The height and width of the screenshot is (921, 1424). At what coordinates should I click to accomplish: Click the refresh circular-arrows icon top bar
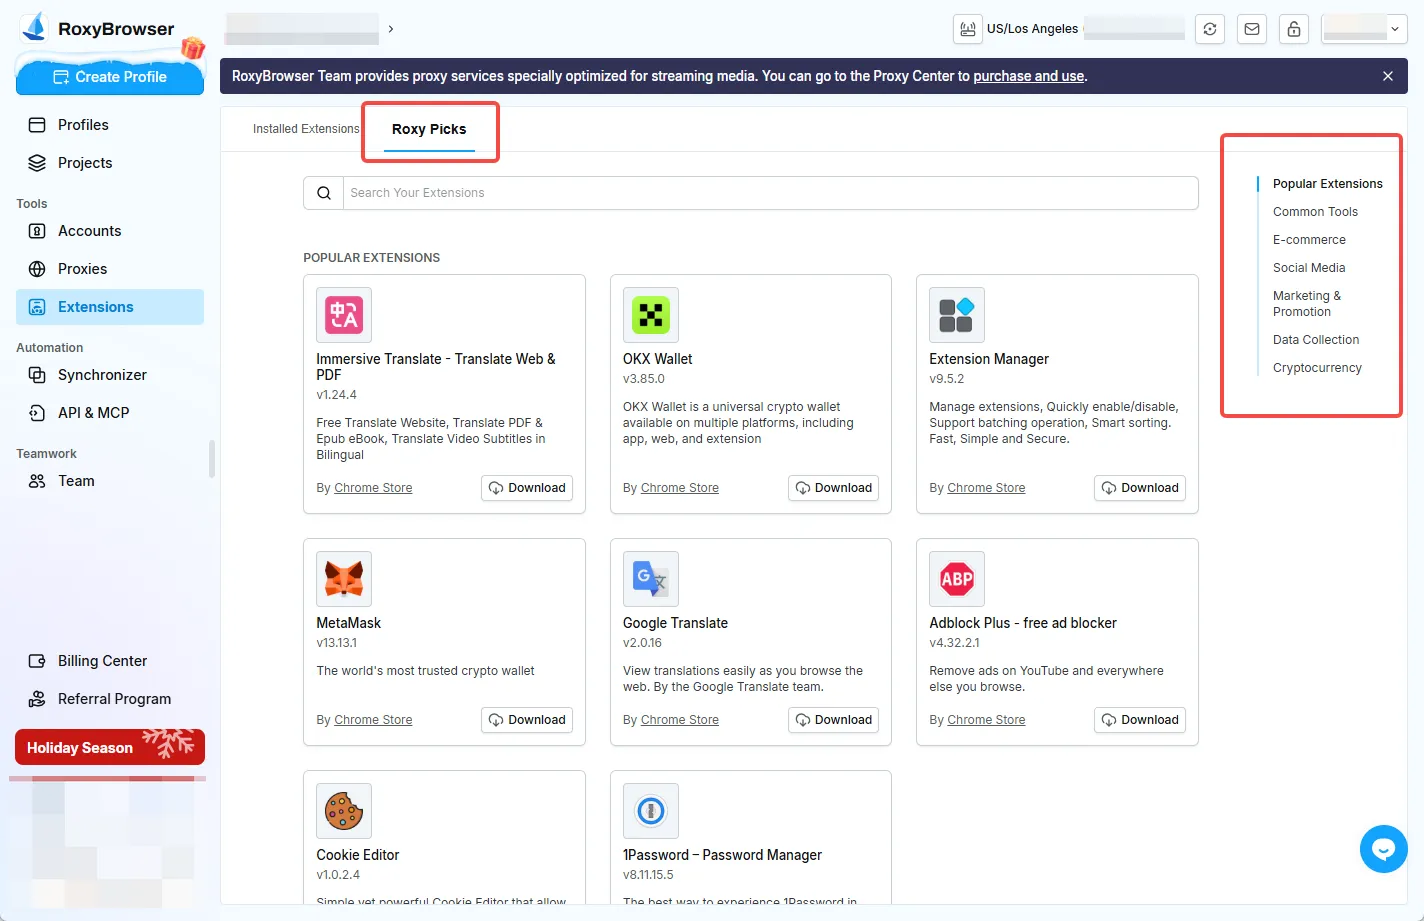(1210, 29)
